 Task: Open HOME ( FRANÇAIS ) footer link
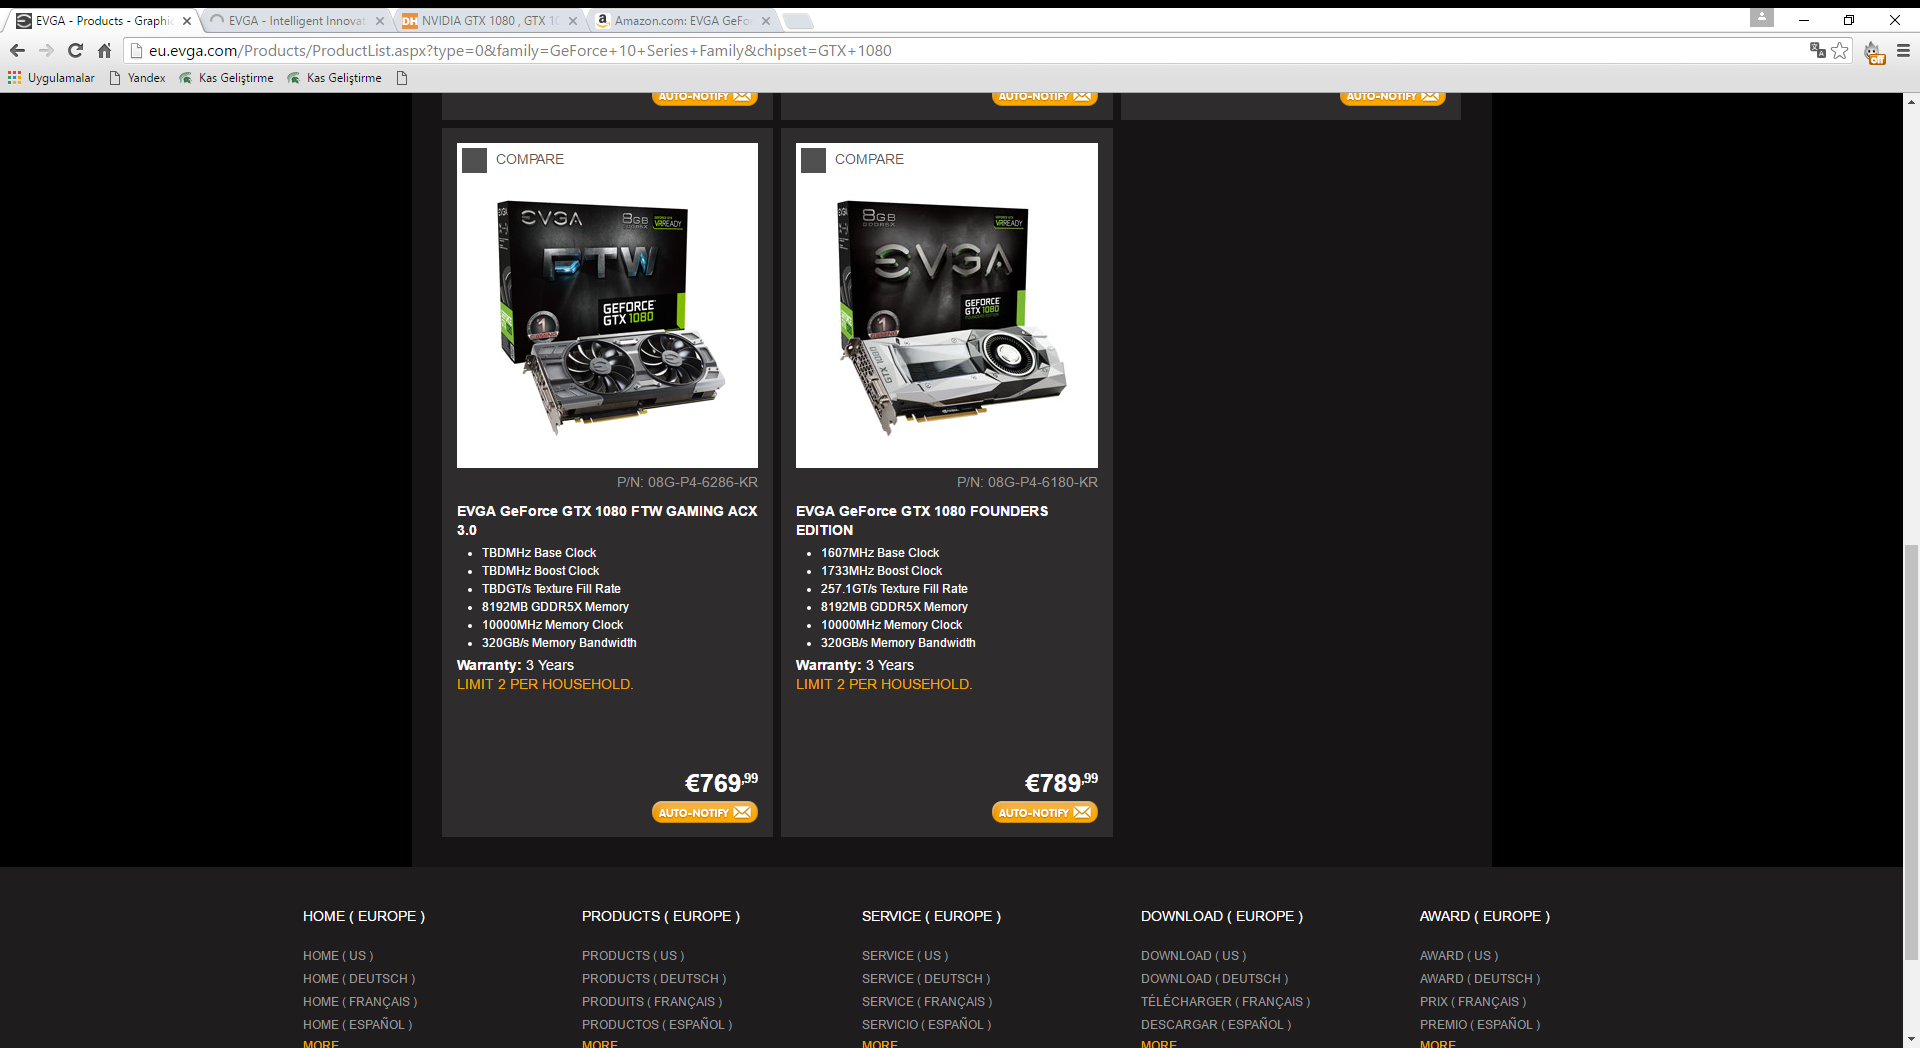[360, 1002]
